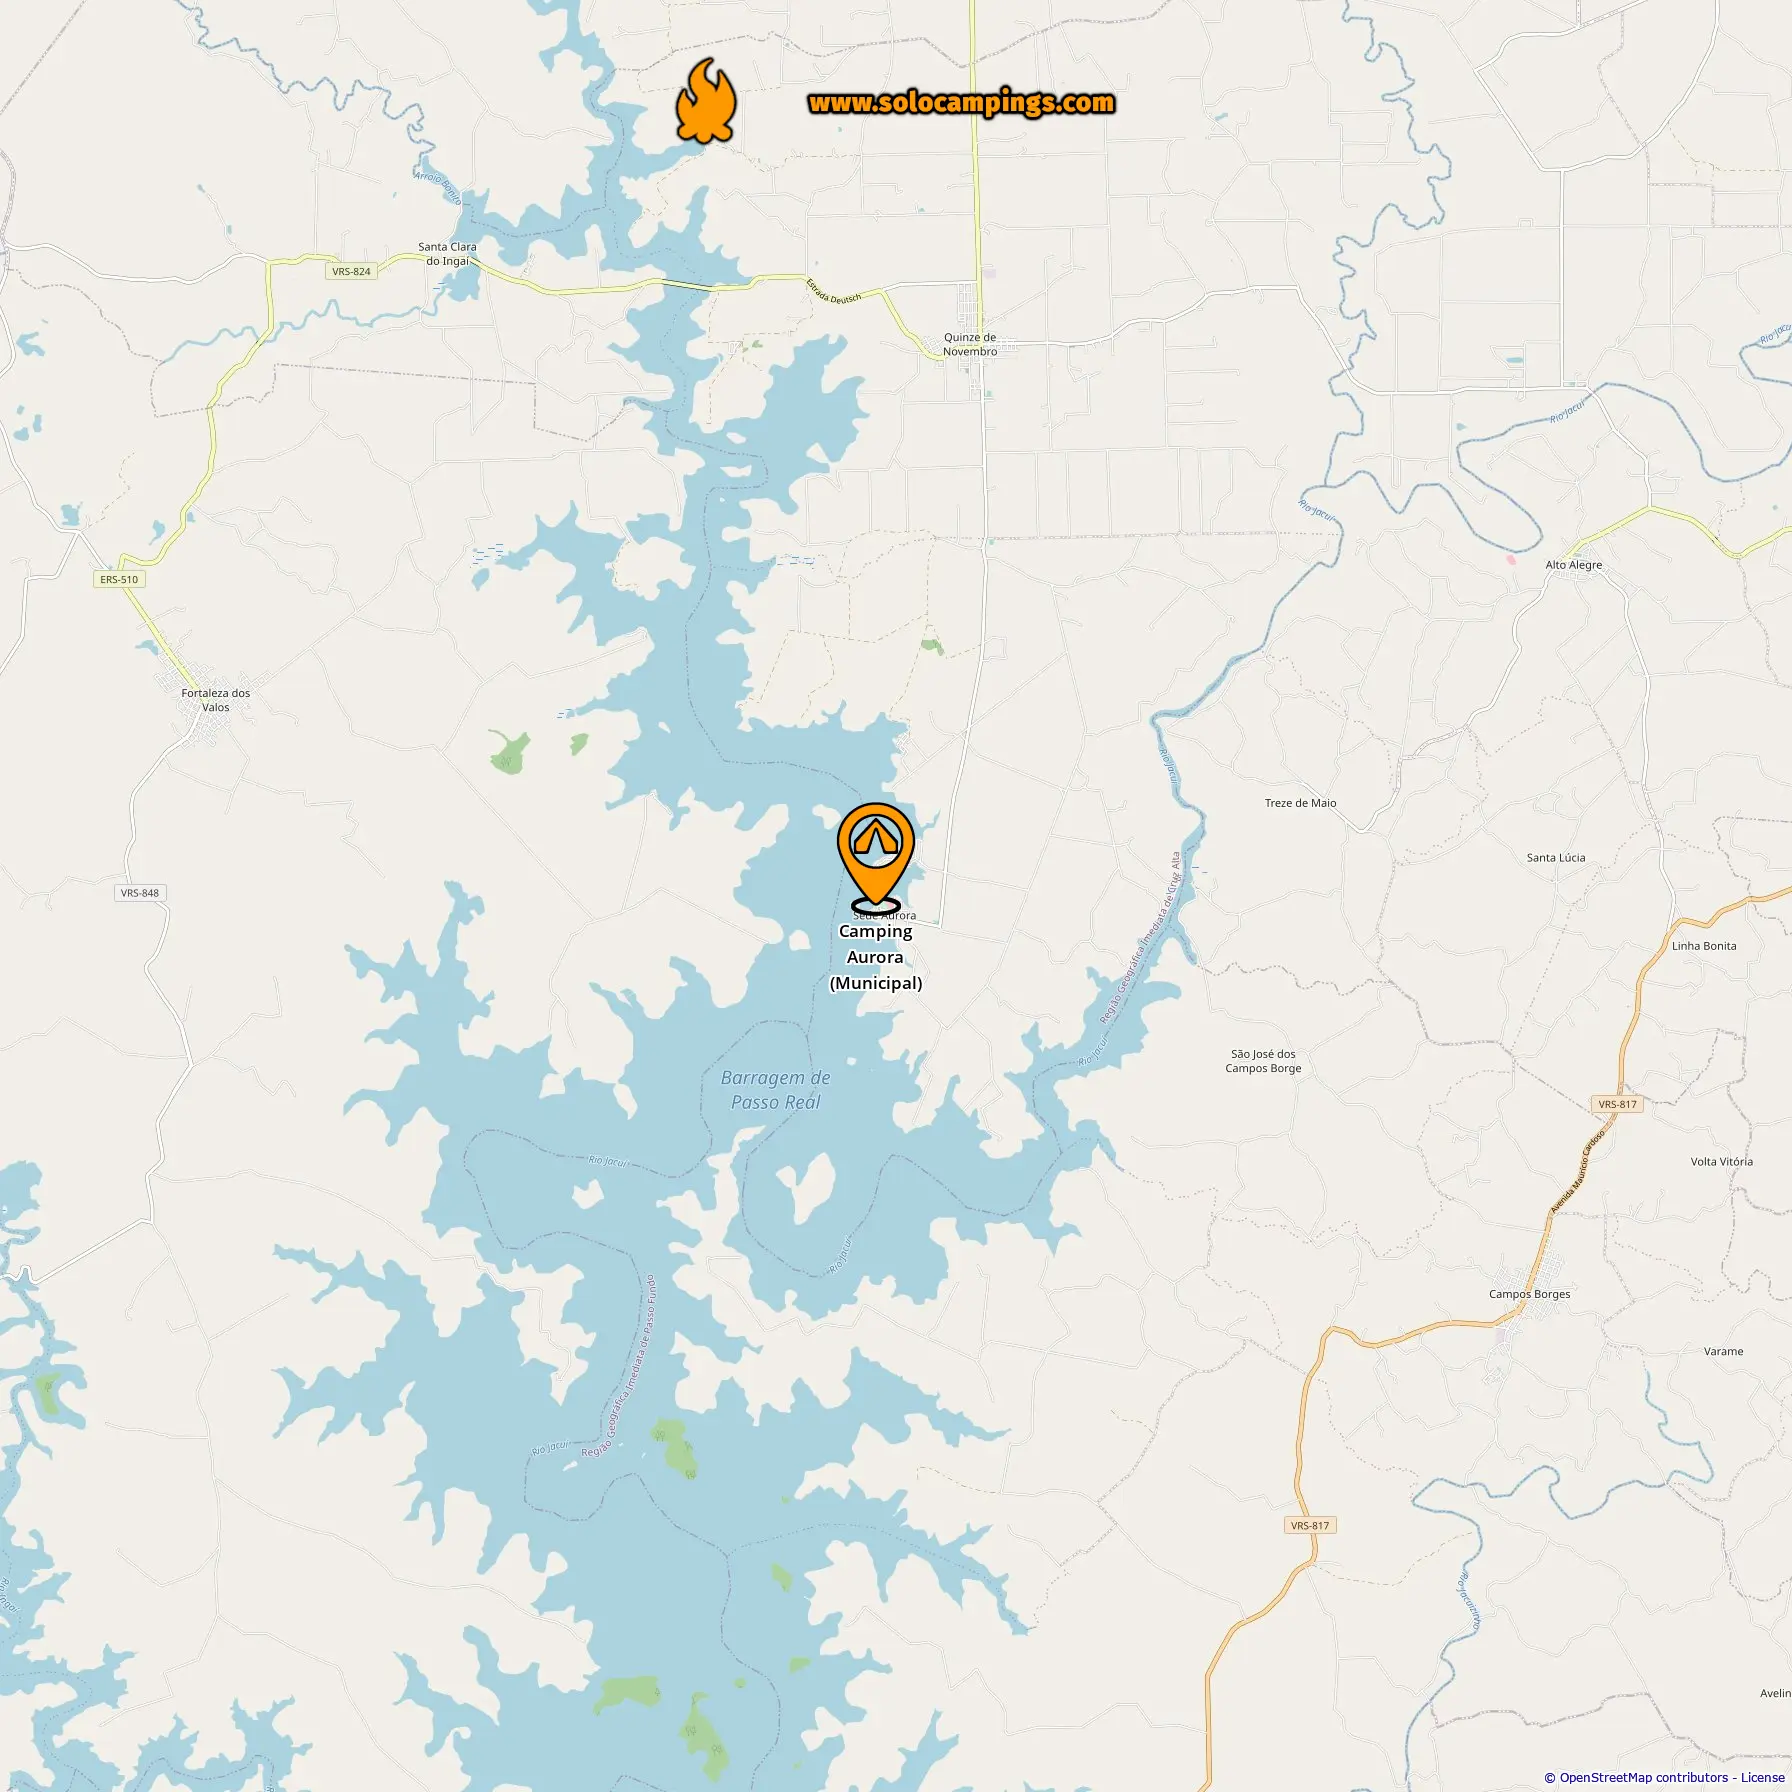Click the ERS-510 road shield
This screenshot has height=1792, width=1792.
click(119, 579)
